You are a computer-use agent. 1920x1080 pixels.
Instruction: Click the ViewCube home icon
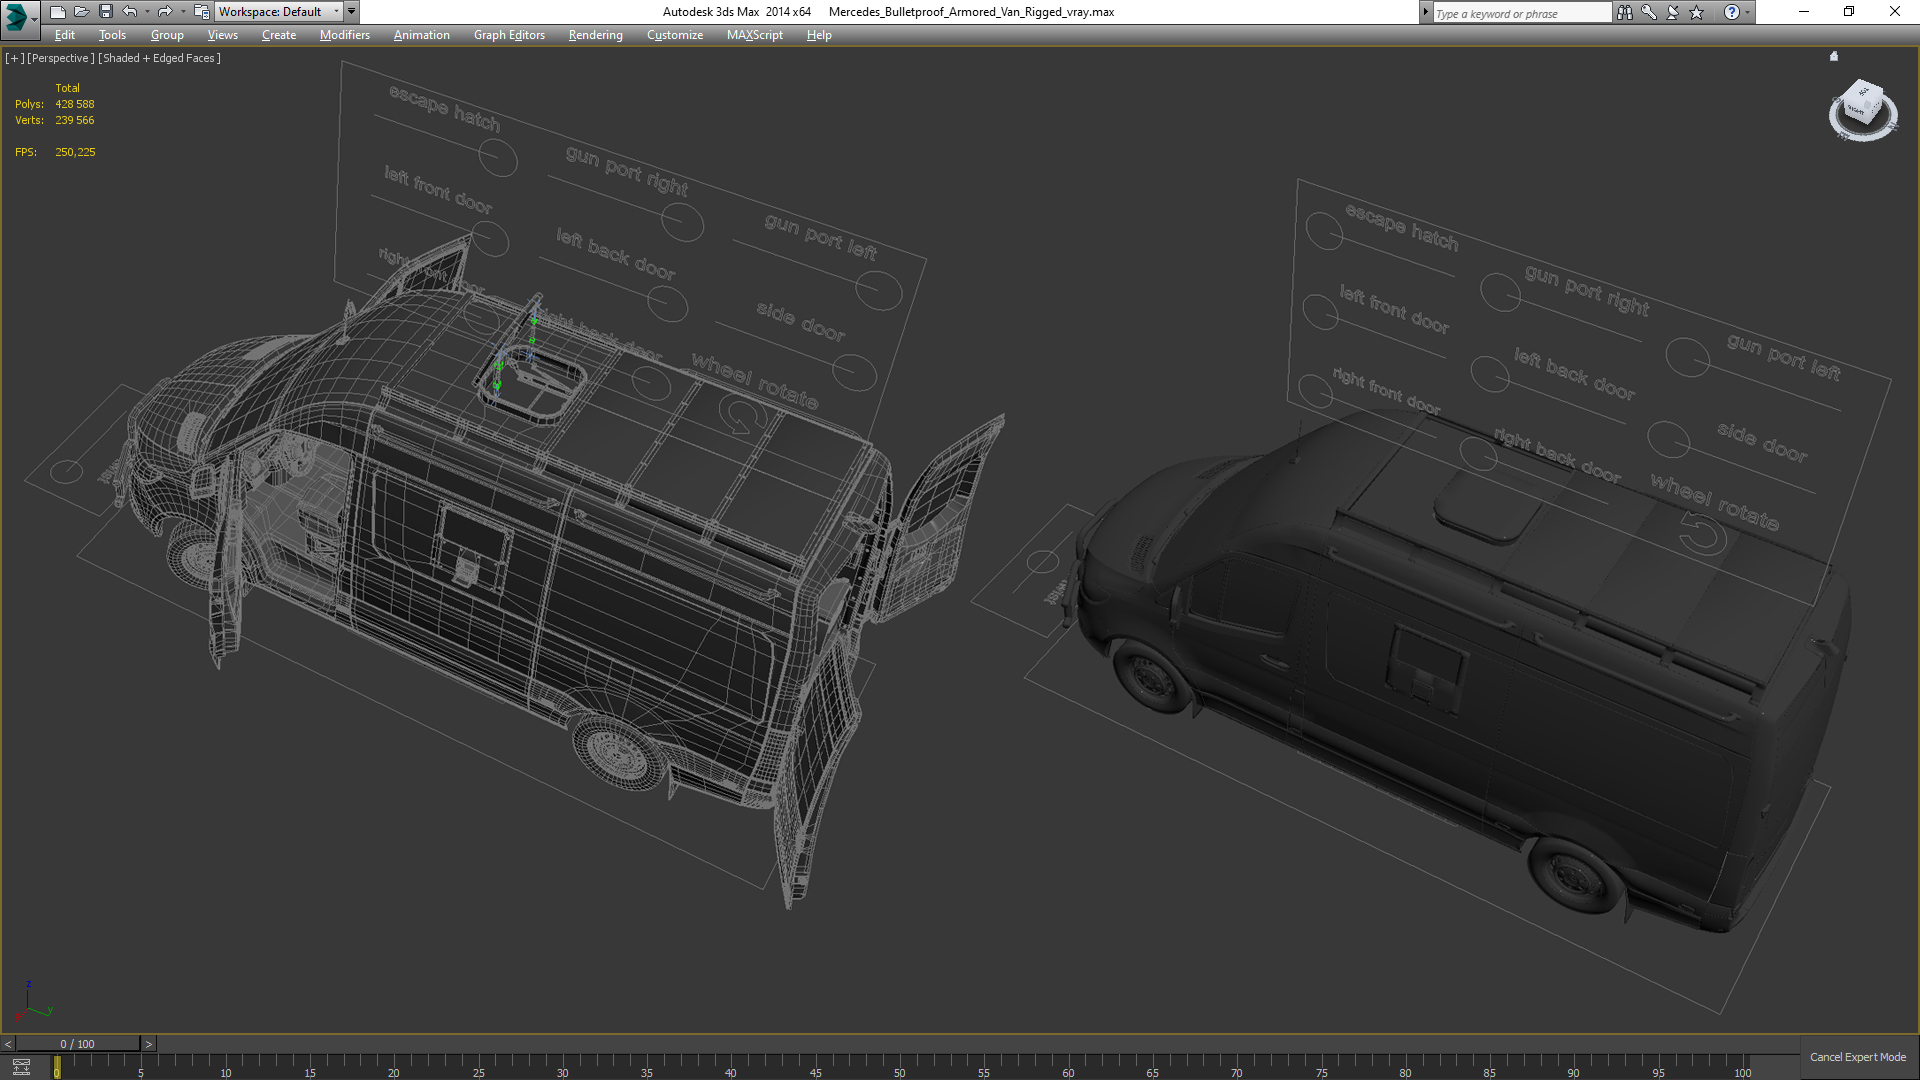pyautogui.click(x=1834, y=57)
